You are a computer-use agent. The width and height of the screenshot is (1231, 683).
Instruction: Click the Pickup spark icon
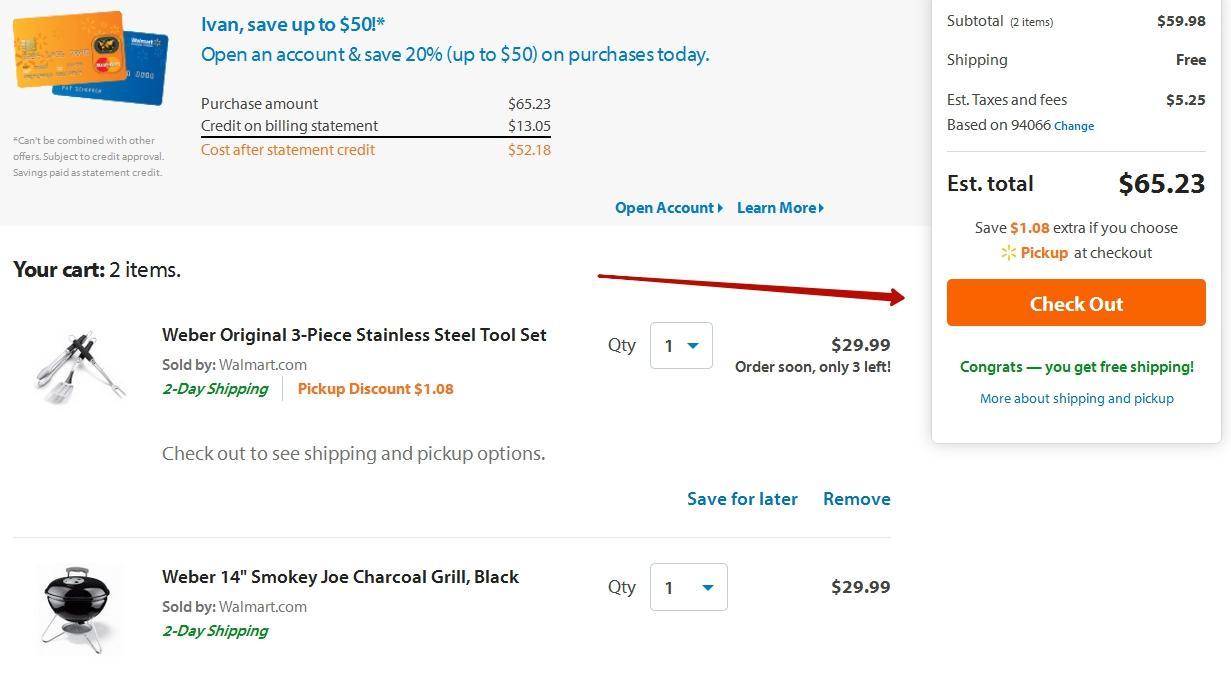pos(1008,253)
